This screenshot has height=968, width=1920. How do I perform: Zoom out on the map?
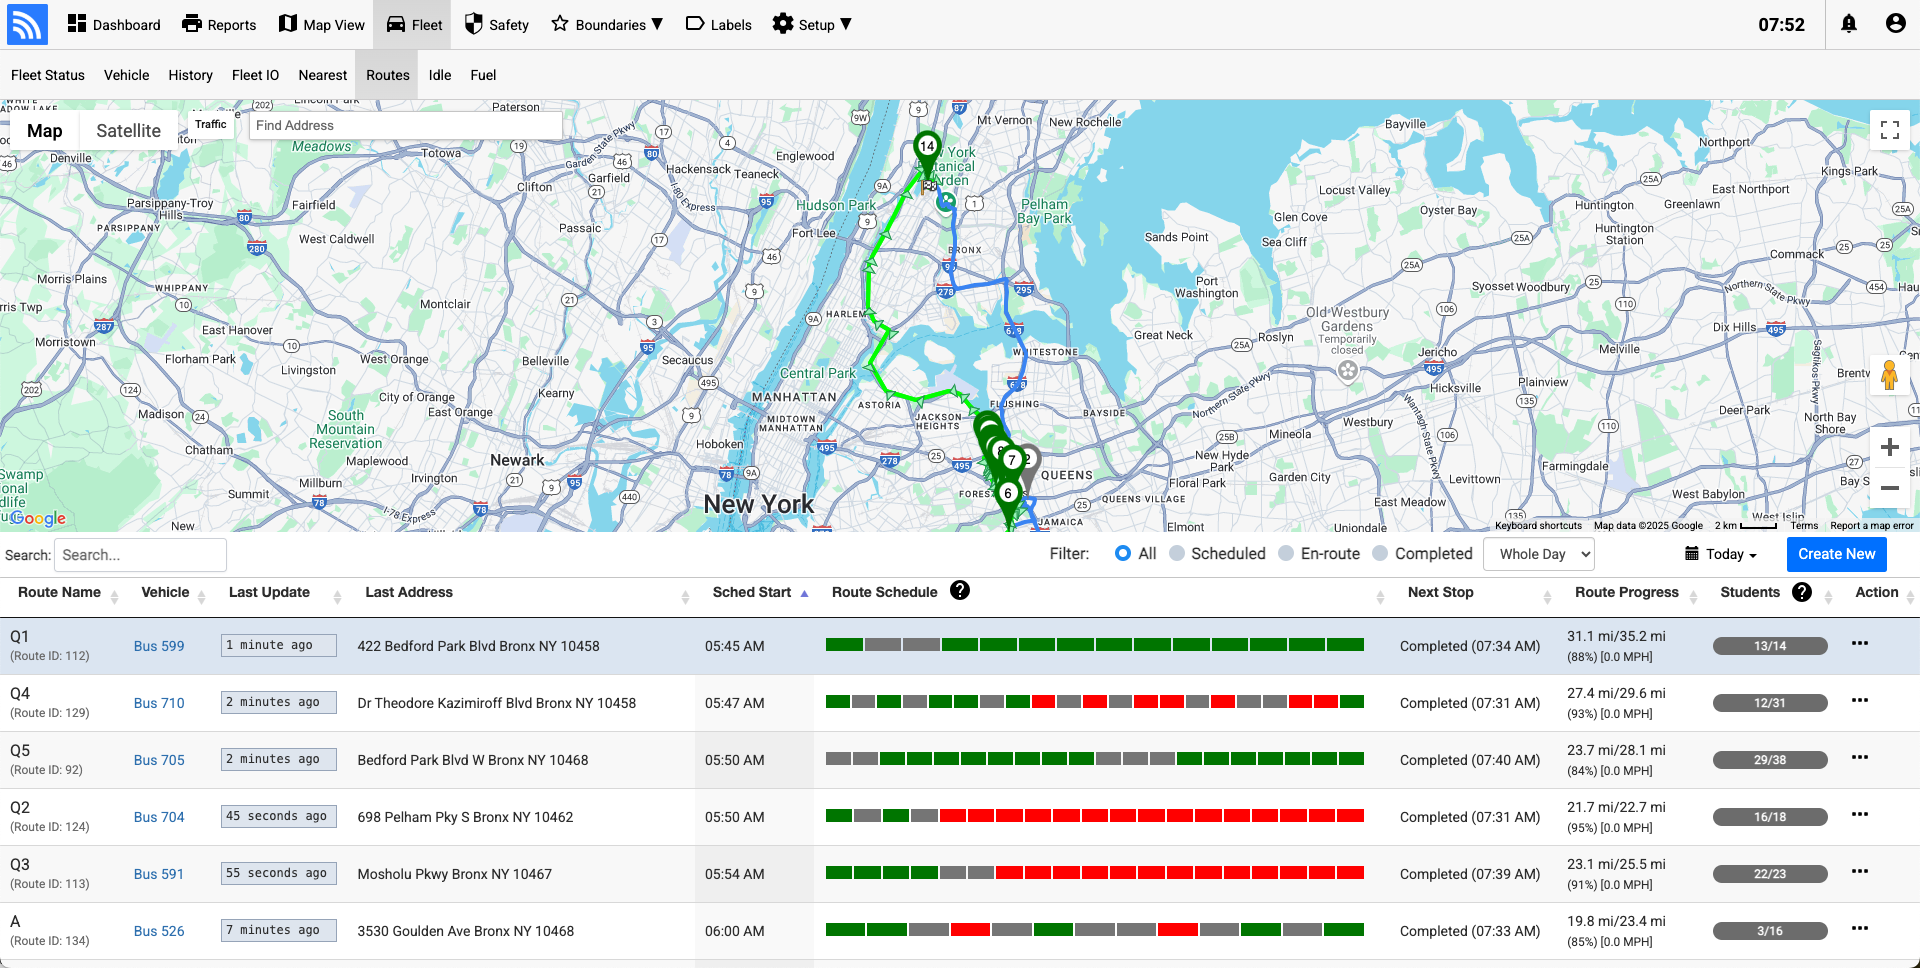[x=1890, y=488]
